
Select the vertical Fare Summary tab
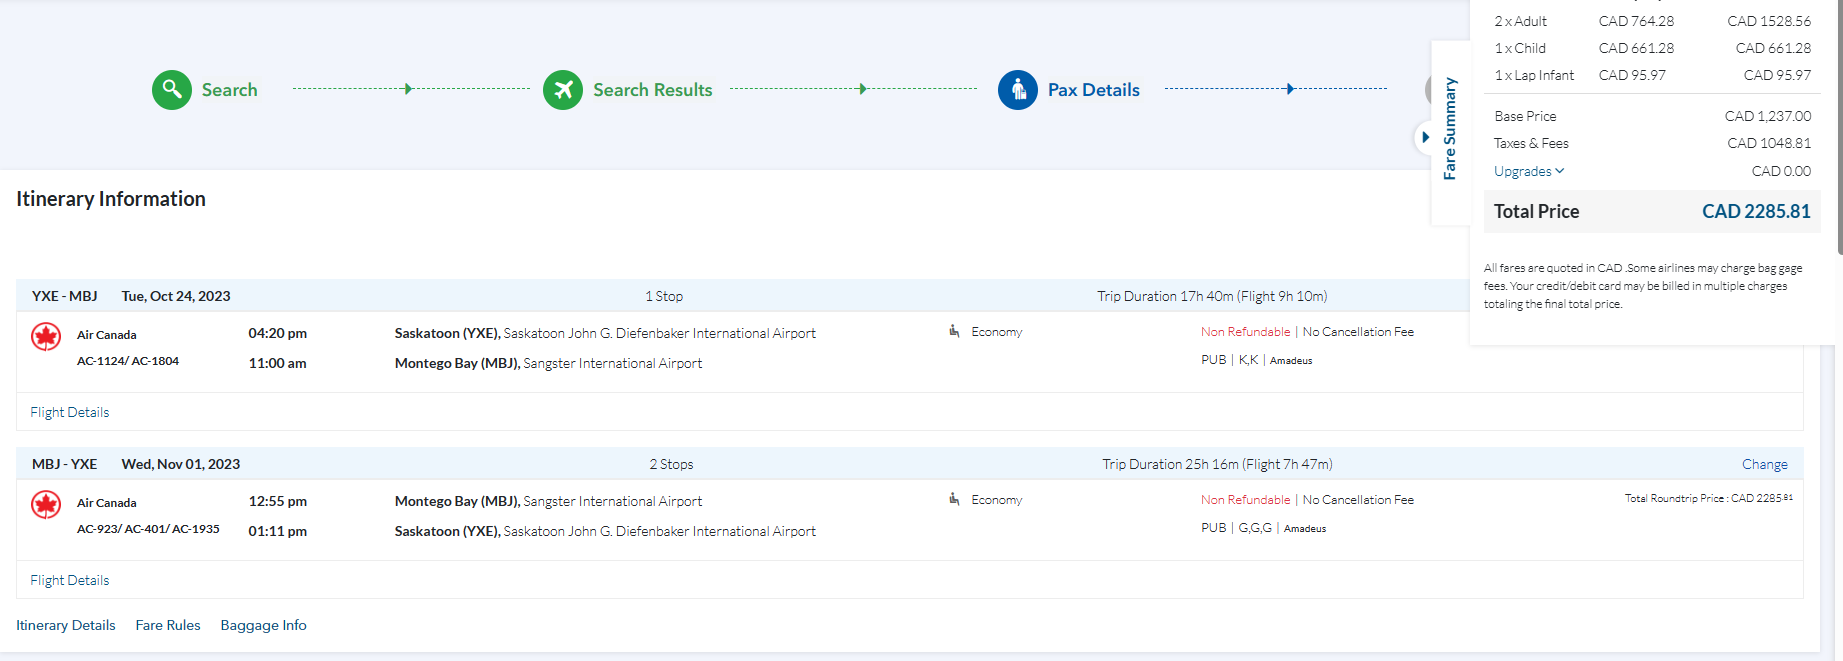click(x=1450, y=128)
